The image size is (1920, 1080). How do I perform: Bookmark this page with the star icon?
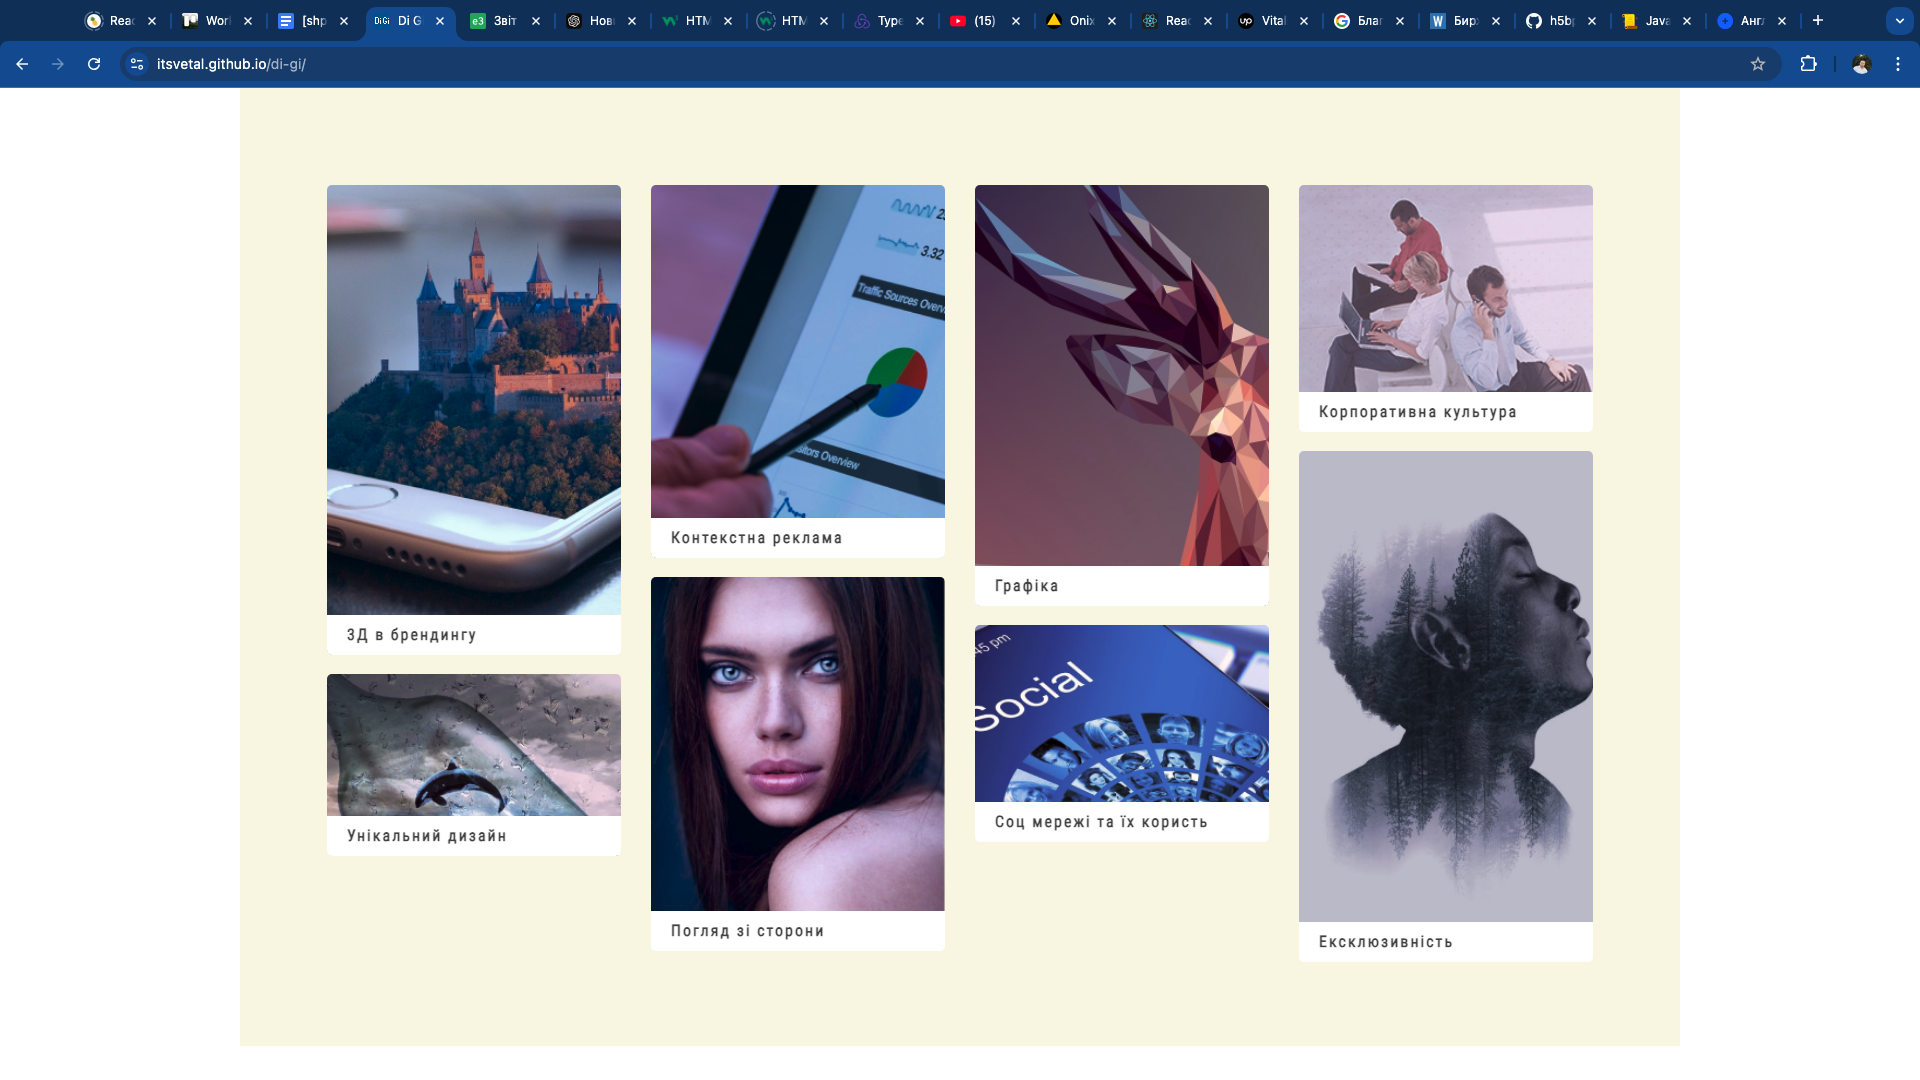(1758, 64)
